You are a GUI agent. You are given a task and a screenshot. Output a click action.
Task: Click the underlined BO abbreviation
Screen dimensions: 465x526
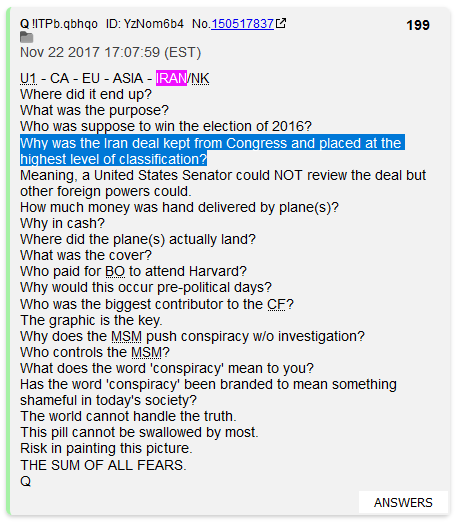pyautogui.click(x=115, y=271)
